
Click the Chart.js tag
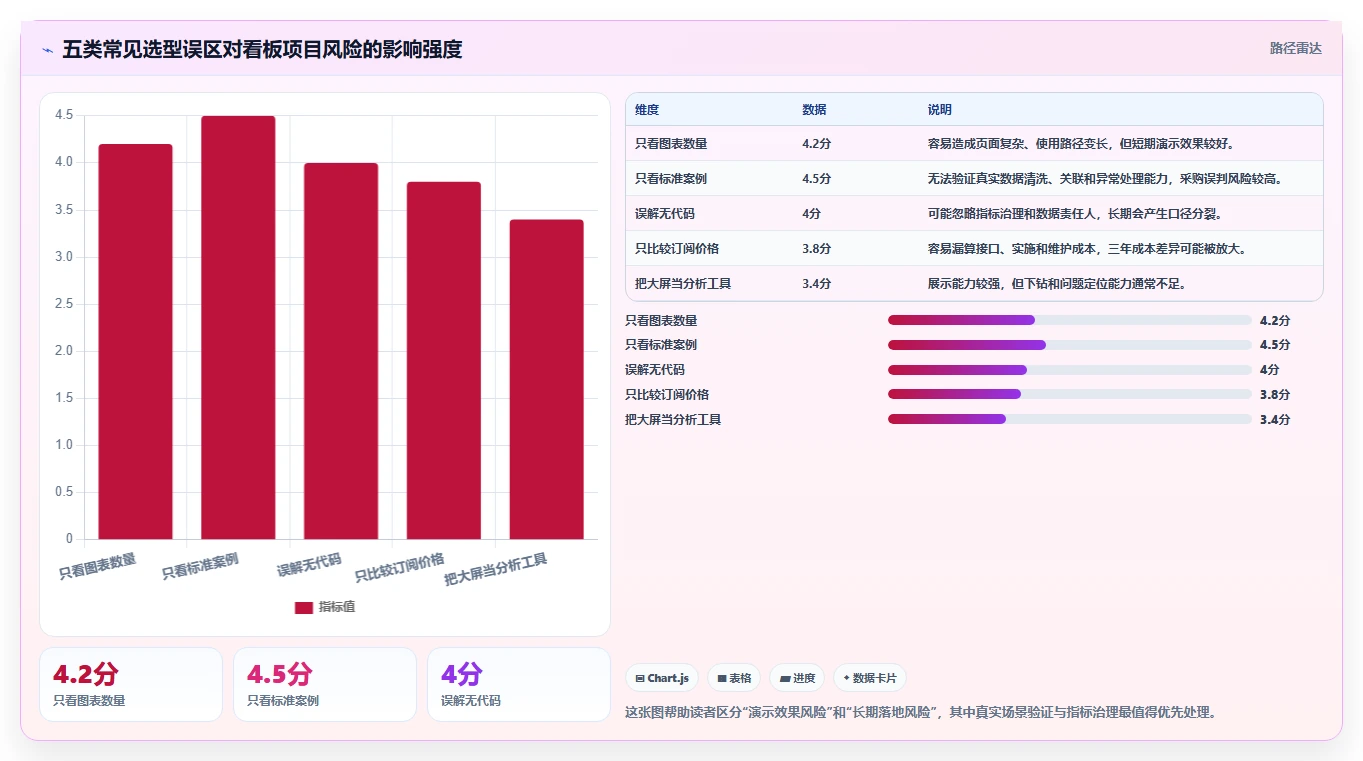(662, 678)
